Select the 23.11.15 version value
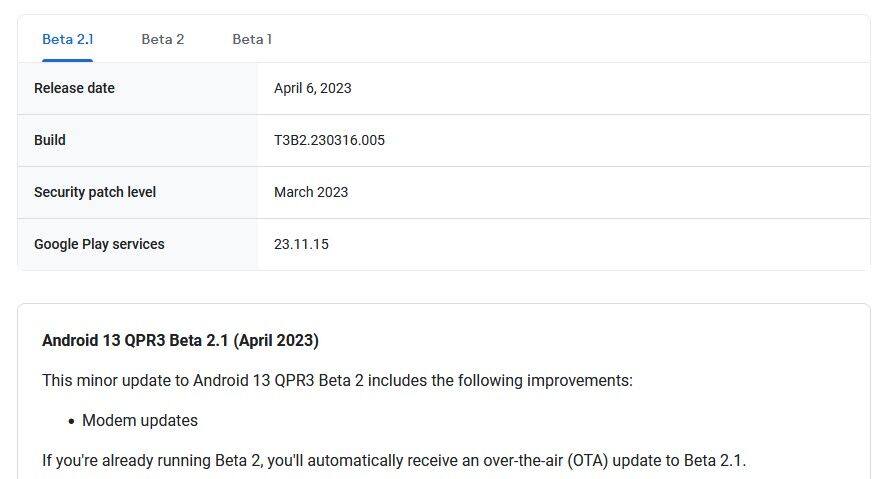Viewport: 882px width, 479px height. 301,244
